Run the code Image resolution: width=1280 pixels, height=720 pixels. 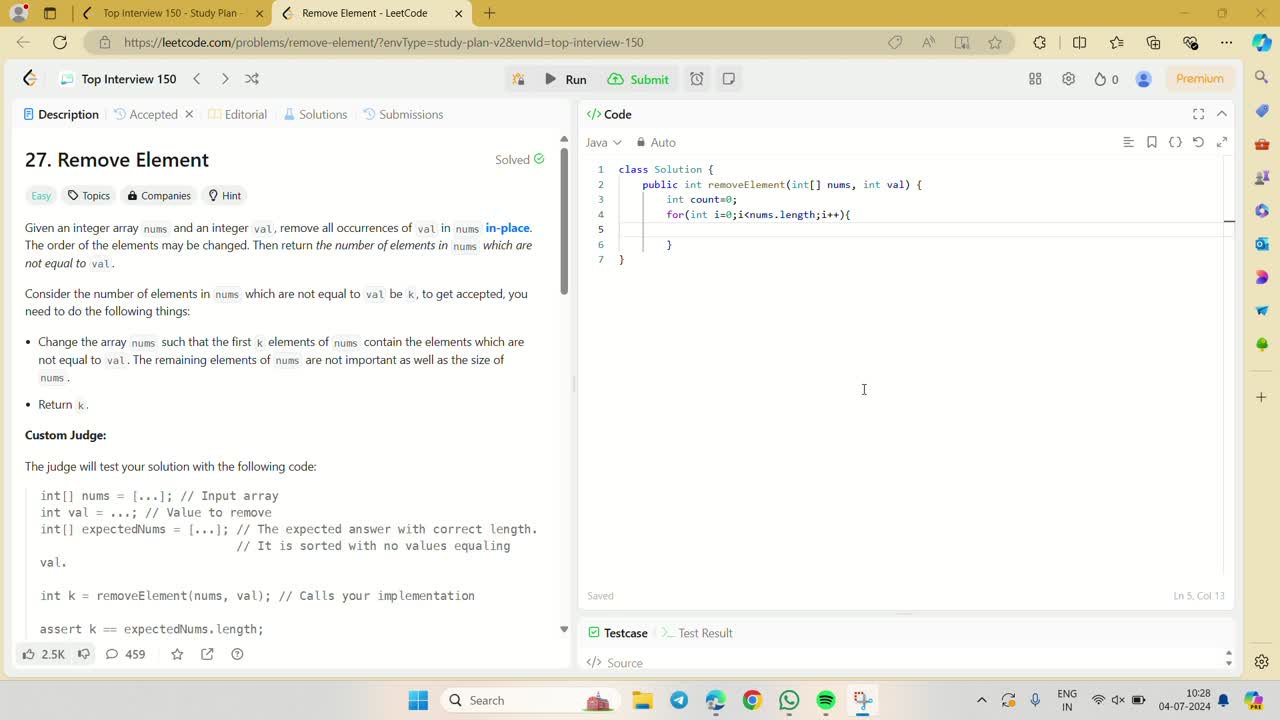566,79
